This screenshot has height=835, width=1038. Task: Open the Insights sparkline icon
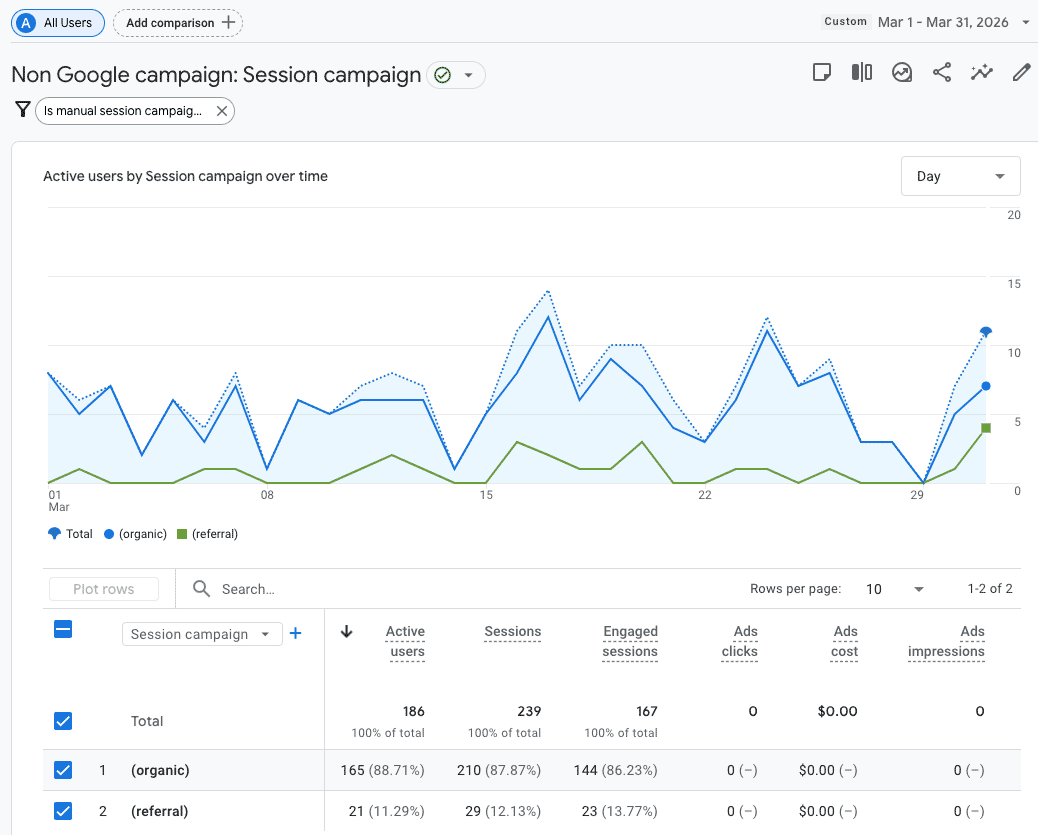point(982,72)
